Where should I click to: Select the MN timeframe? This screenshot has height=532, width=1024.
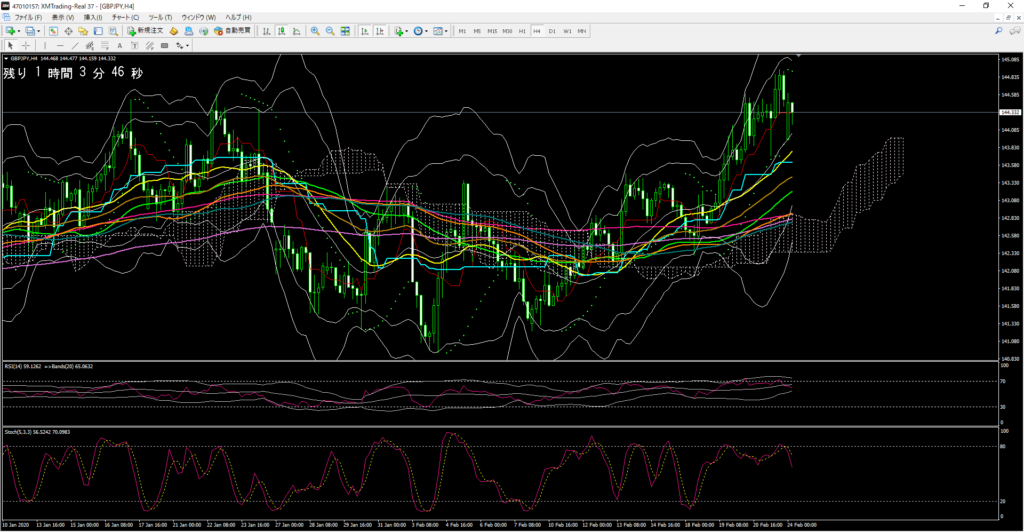point(582,31)
